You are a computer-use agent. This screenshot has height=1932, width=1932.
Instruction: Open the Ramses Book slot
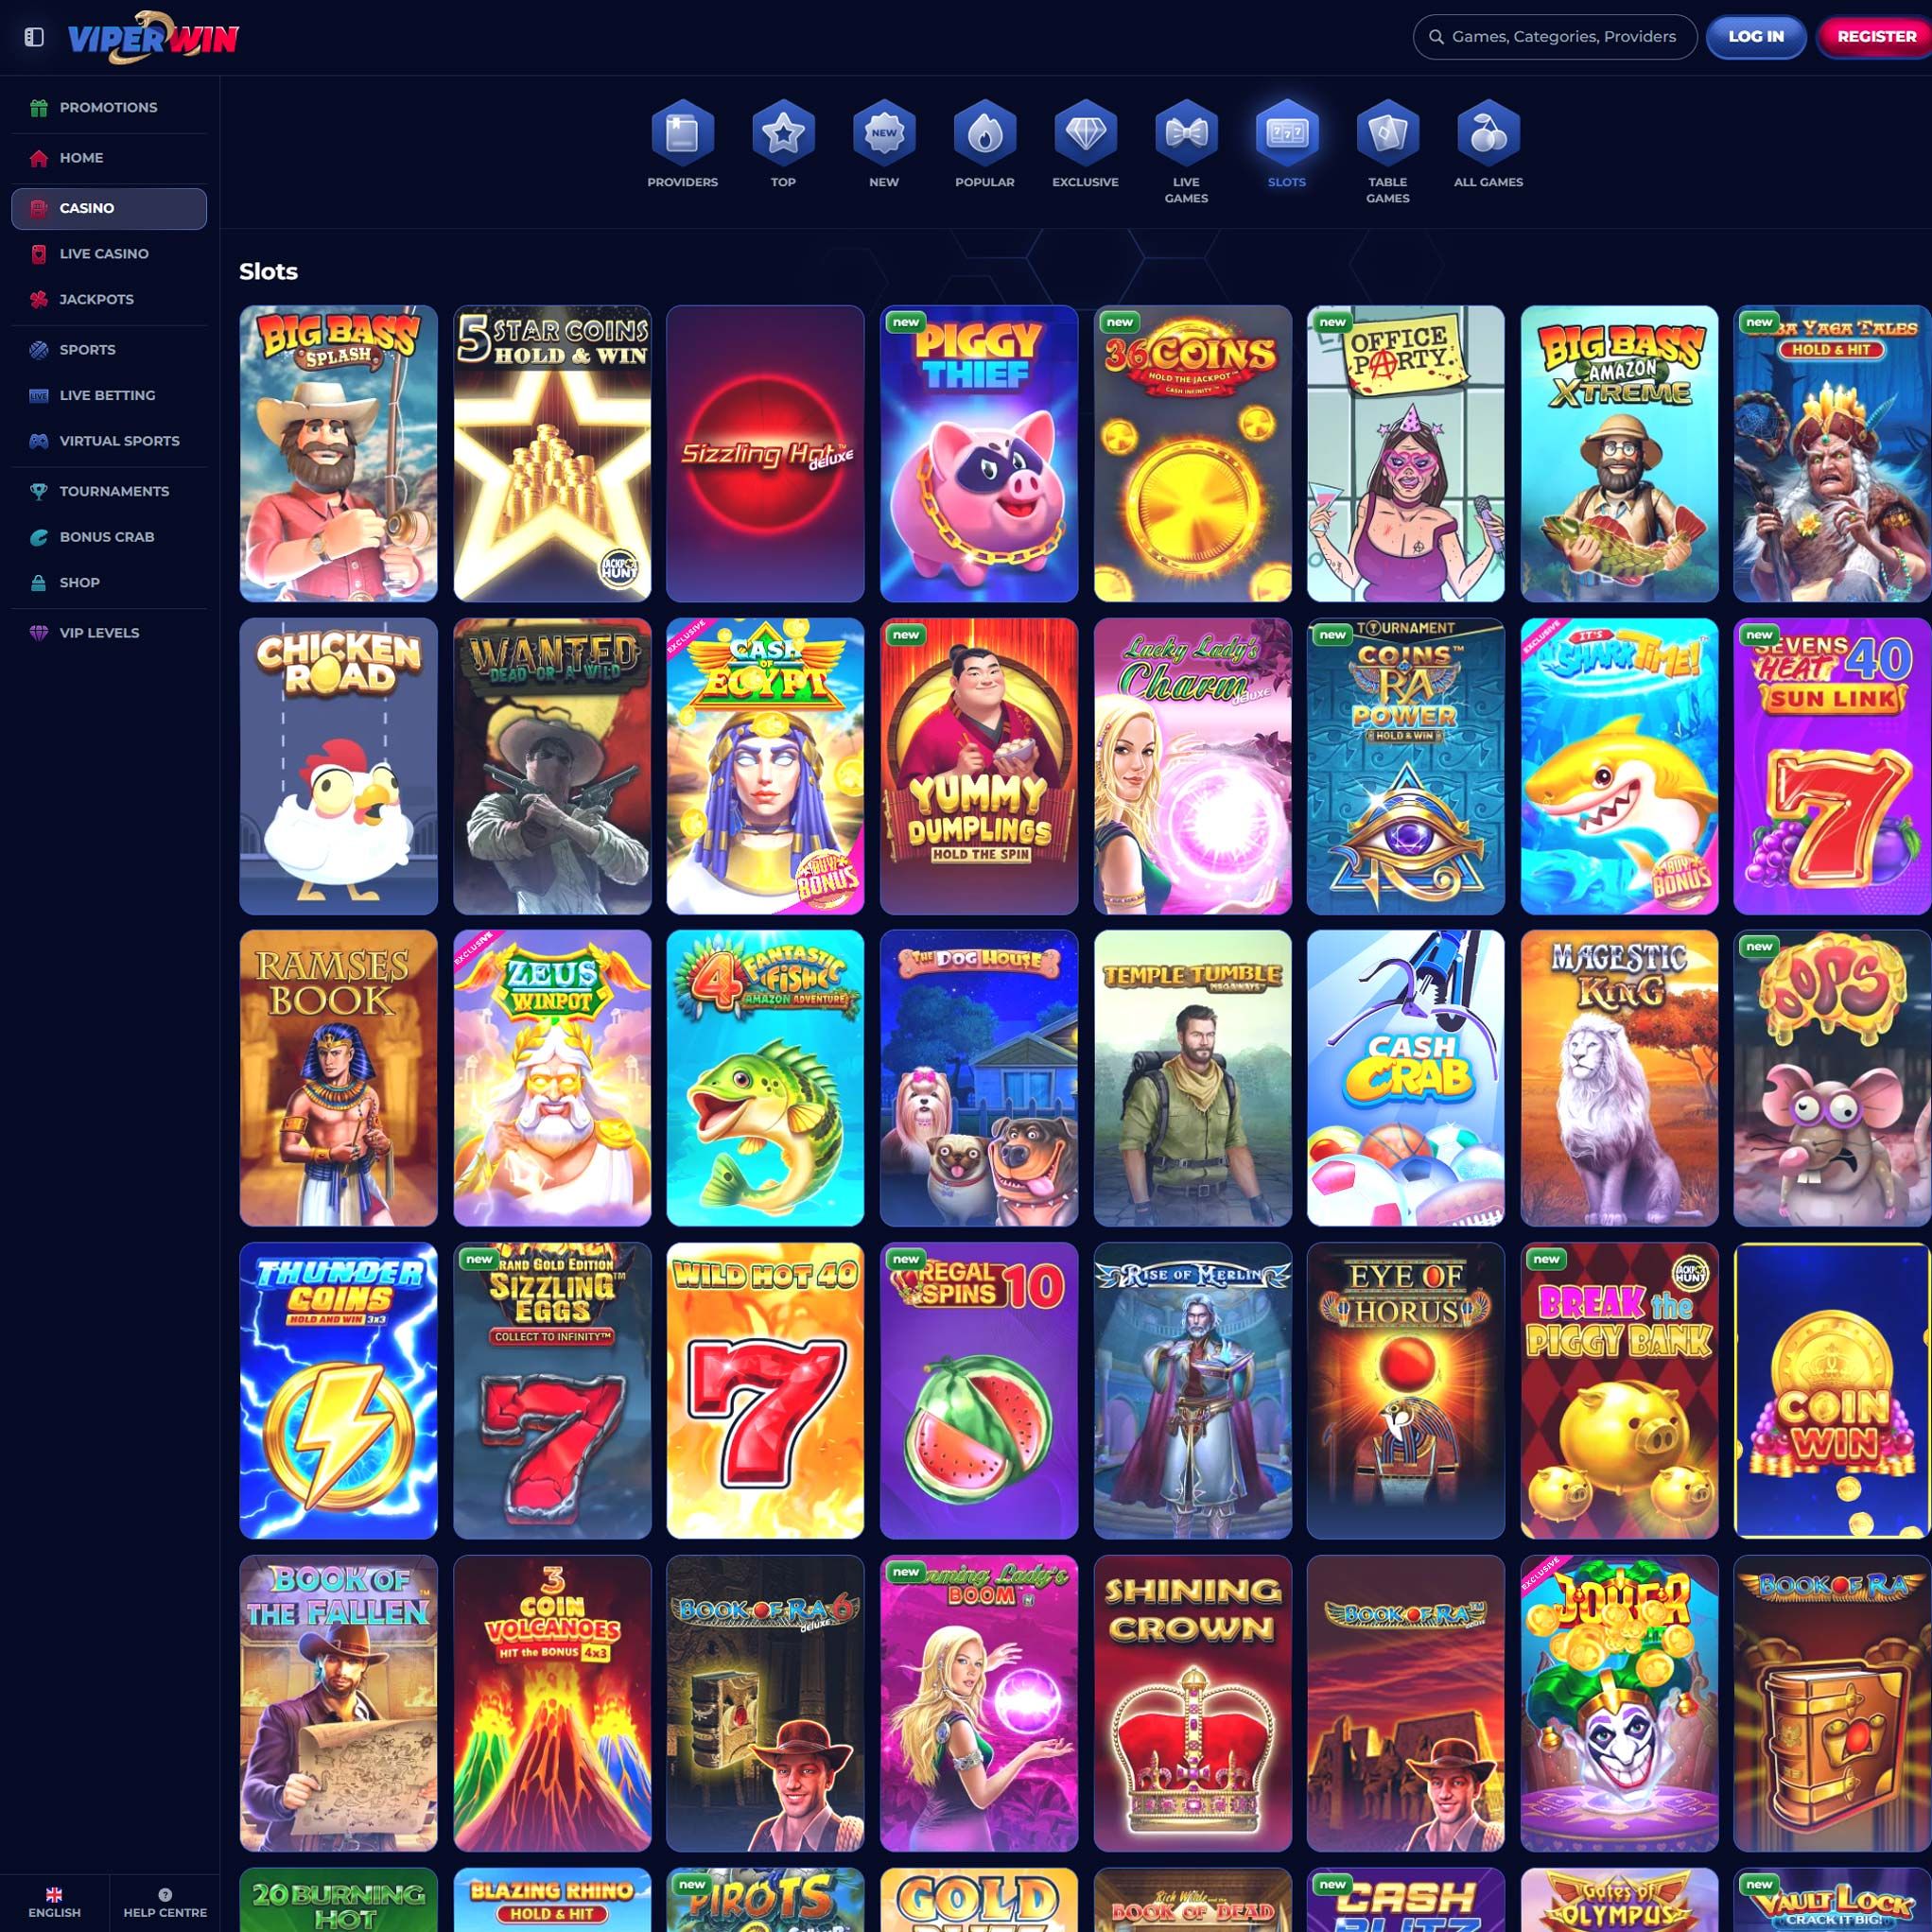(x=338, y=1078)
